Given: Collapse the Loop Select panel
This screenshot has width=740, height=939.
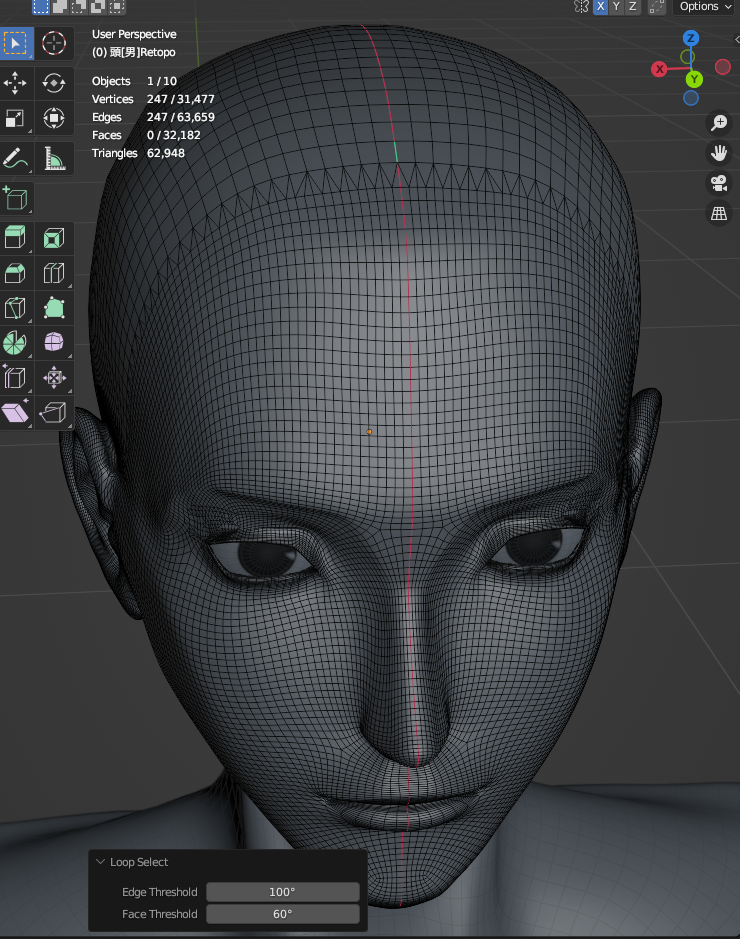Looking at the screenshot, I should (100, 862).
